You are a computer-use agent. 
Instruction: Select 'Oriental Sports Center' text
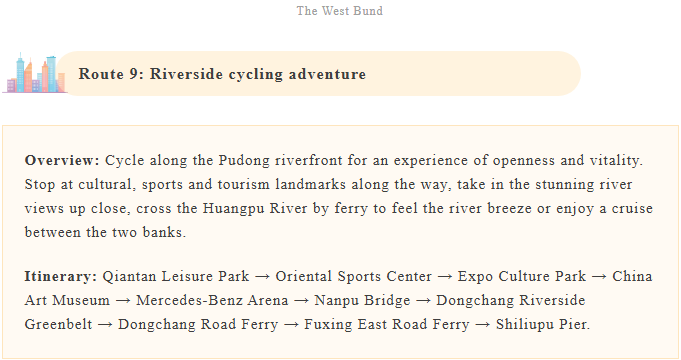pyautogui.click(x=354, y=276)
